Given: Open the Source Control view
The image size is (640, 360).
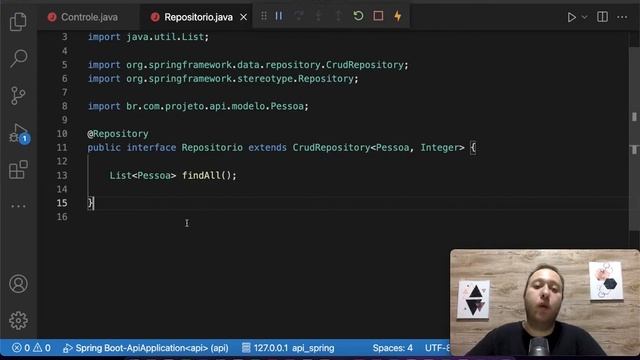Looking at the screenshot, I should click(x=18, y=96).
